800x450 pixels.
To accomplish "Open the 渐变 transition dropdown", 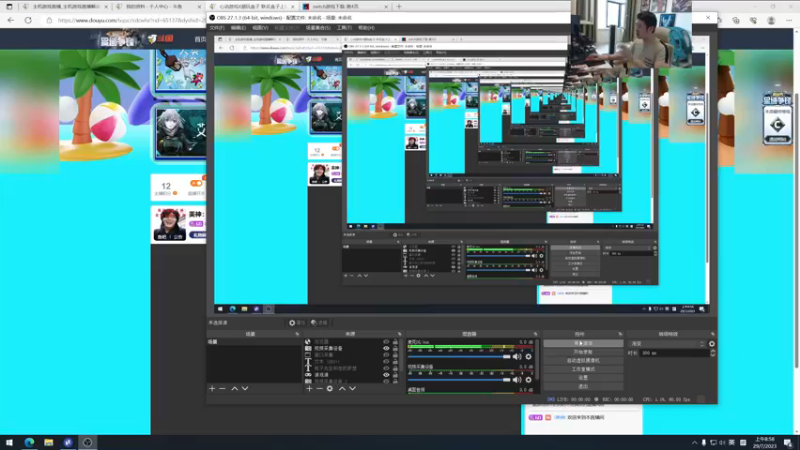I will [x=667, y=344].
